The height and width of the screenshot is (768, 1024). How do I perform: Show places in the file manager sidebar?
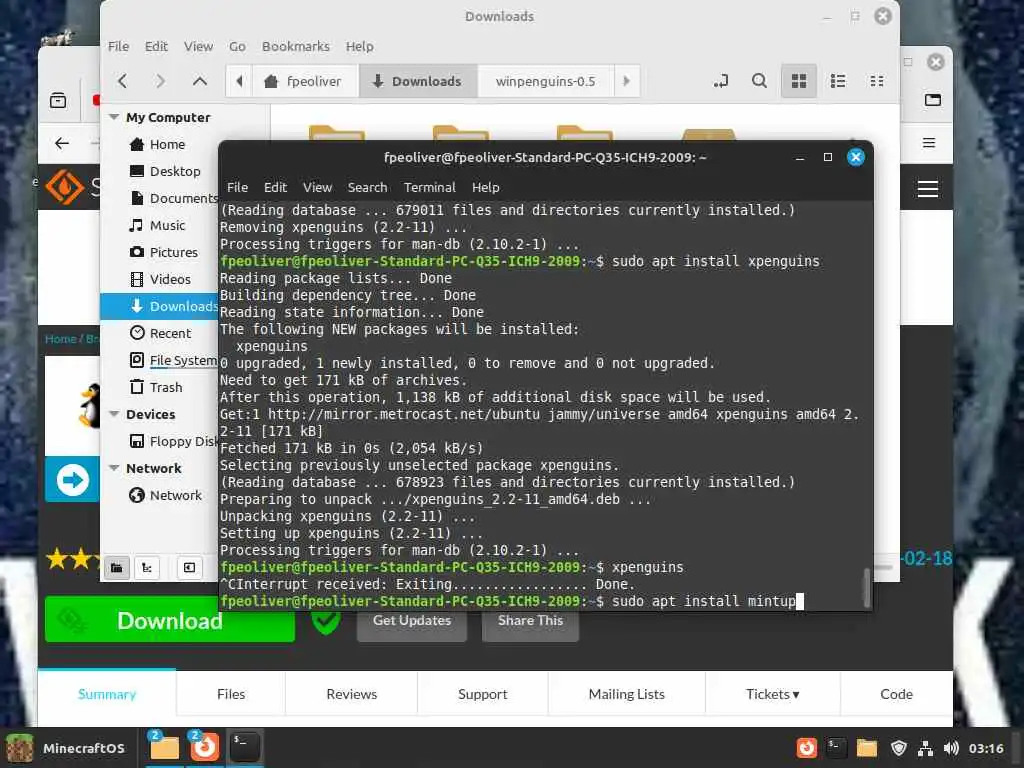point(117,568)
